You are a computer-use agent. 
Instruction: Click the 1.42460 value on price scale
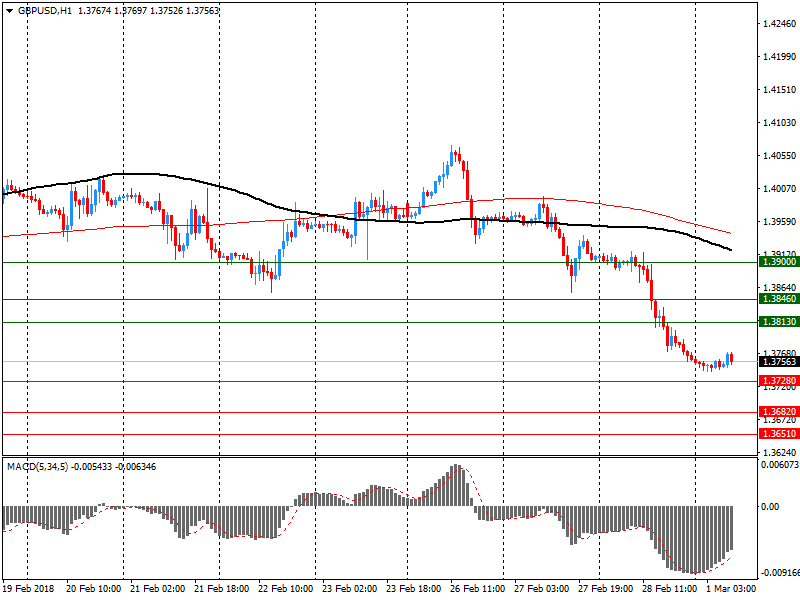(x=778, y=23)
